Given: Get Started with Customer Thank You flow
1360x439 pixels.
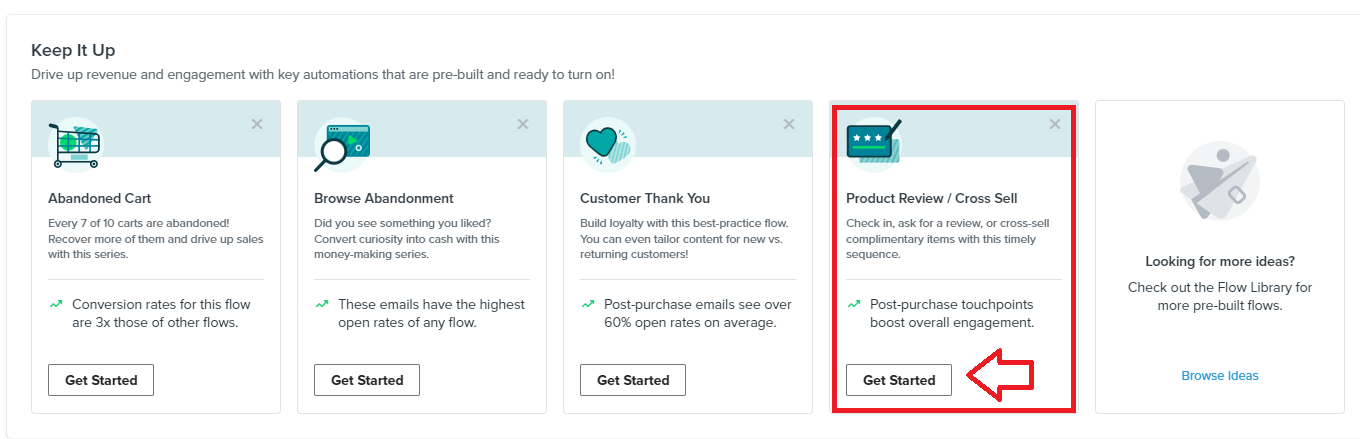Looking at the screenshot, I should (633, 380).
